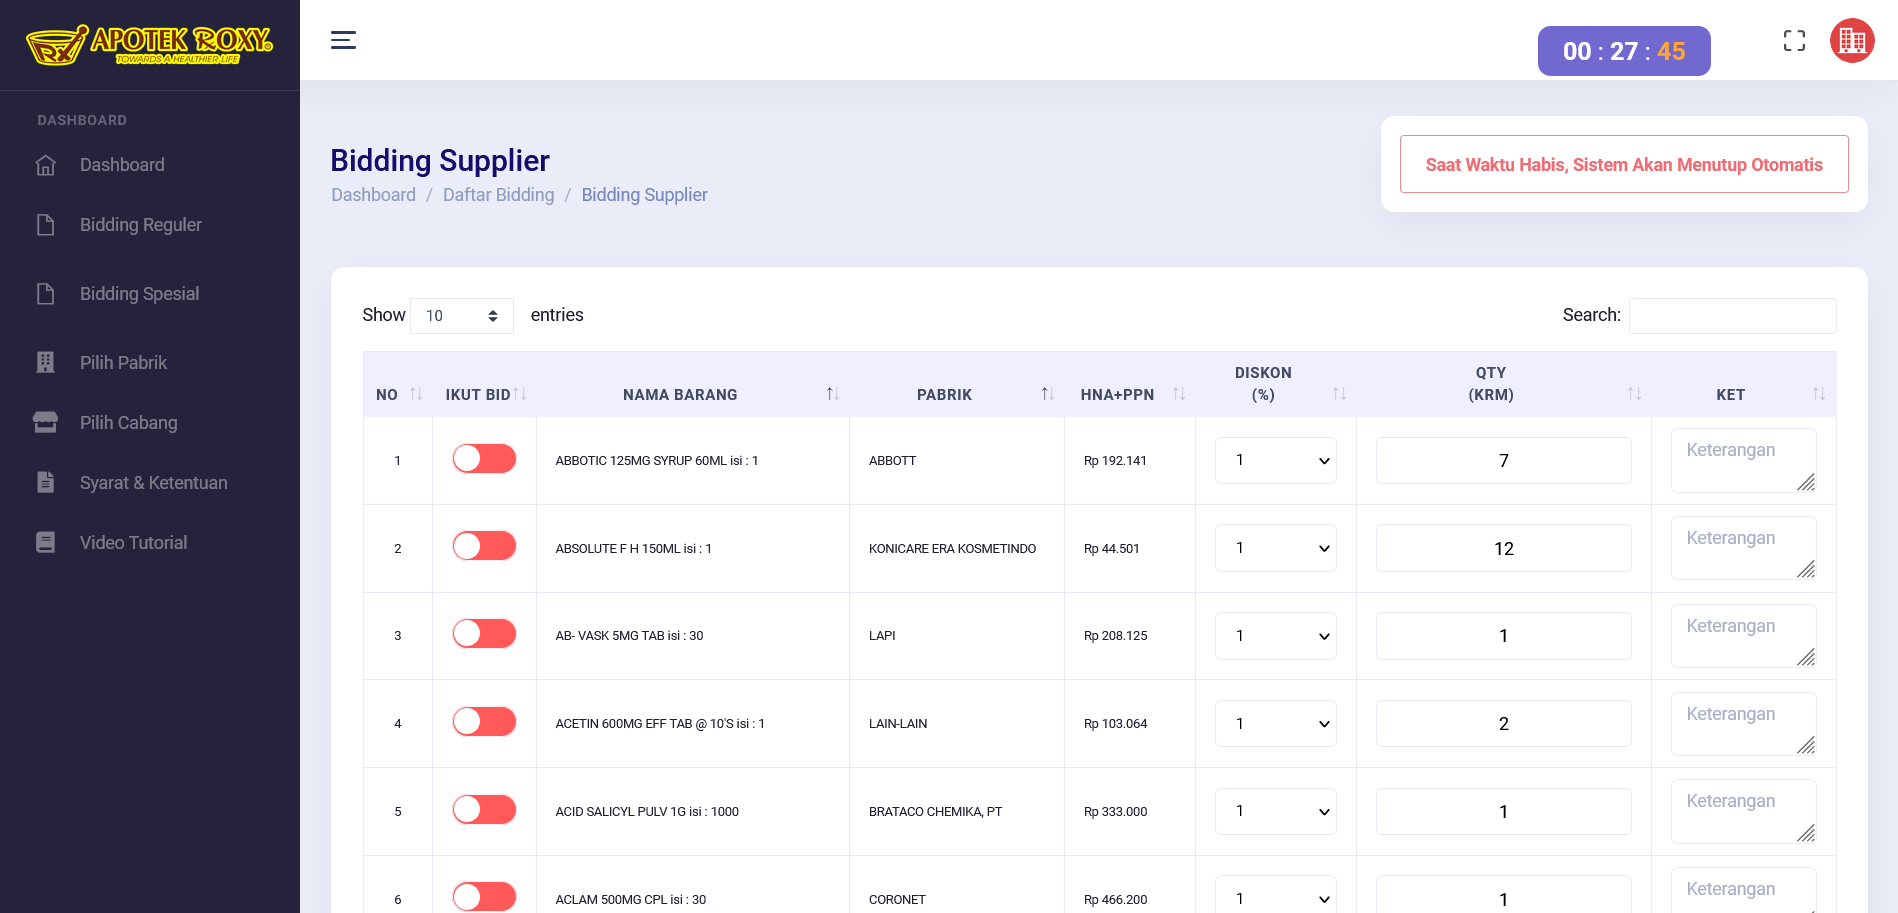
Task: Toggle bid switch for ACID SALICYL PULV
Action: (x=484, y=810)
